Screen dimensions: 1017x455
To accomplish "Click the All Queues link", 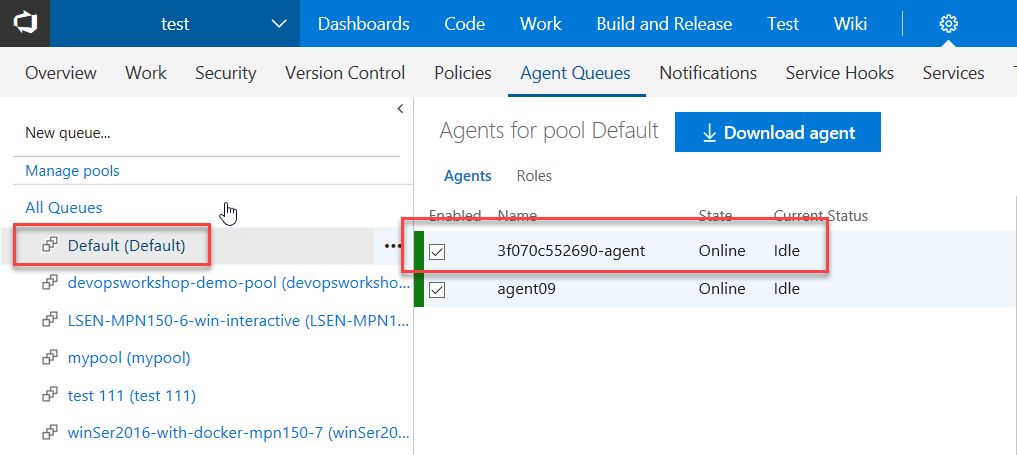I will [64, 208].
